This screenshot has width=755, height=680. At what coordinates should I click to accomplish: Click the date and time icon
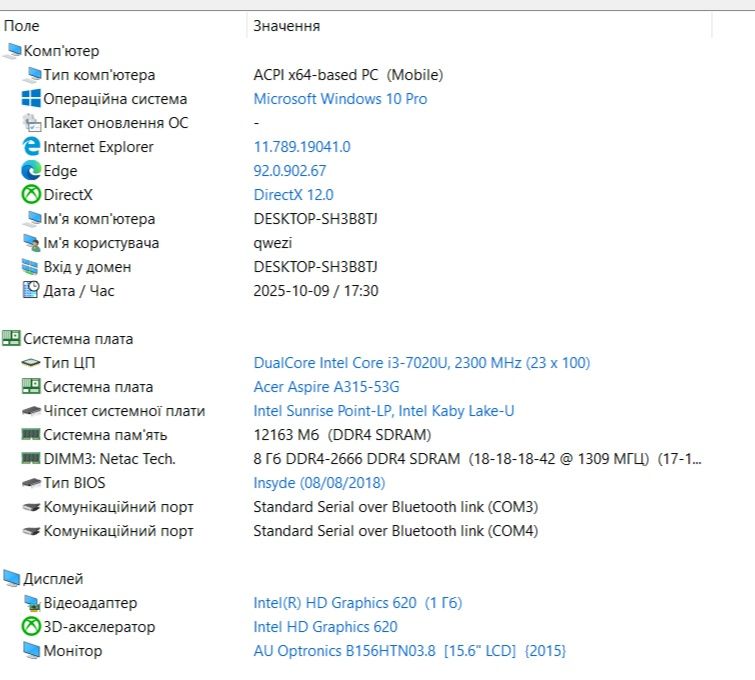click(x=31, y=291)
